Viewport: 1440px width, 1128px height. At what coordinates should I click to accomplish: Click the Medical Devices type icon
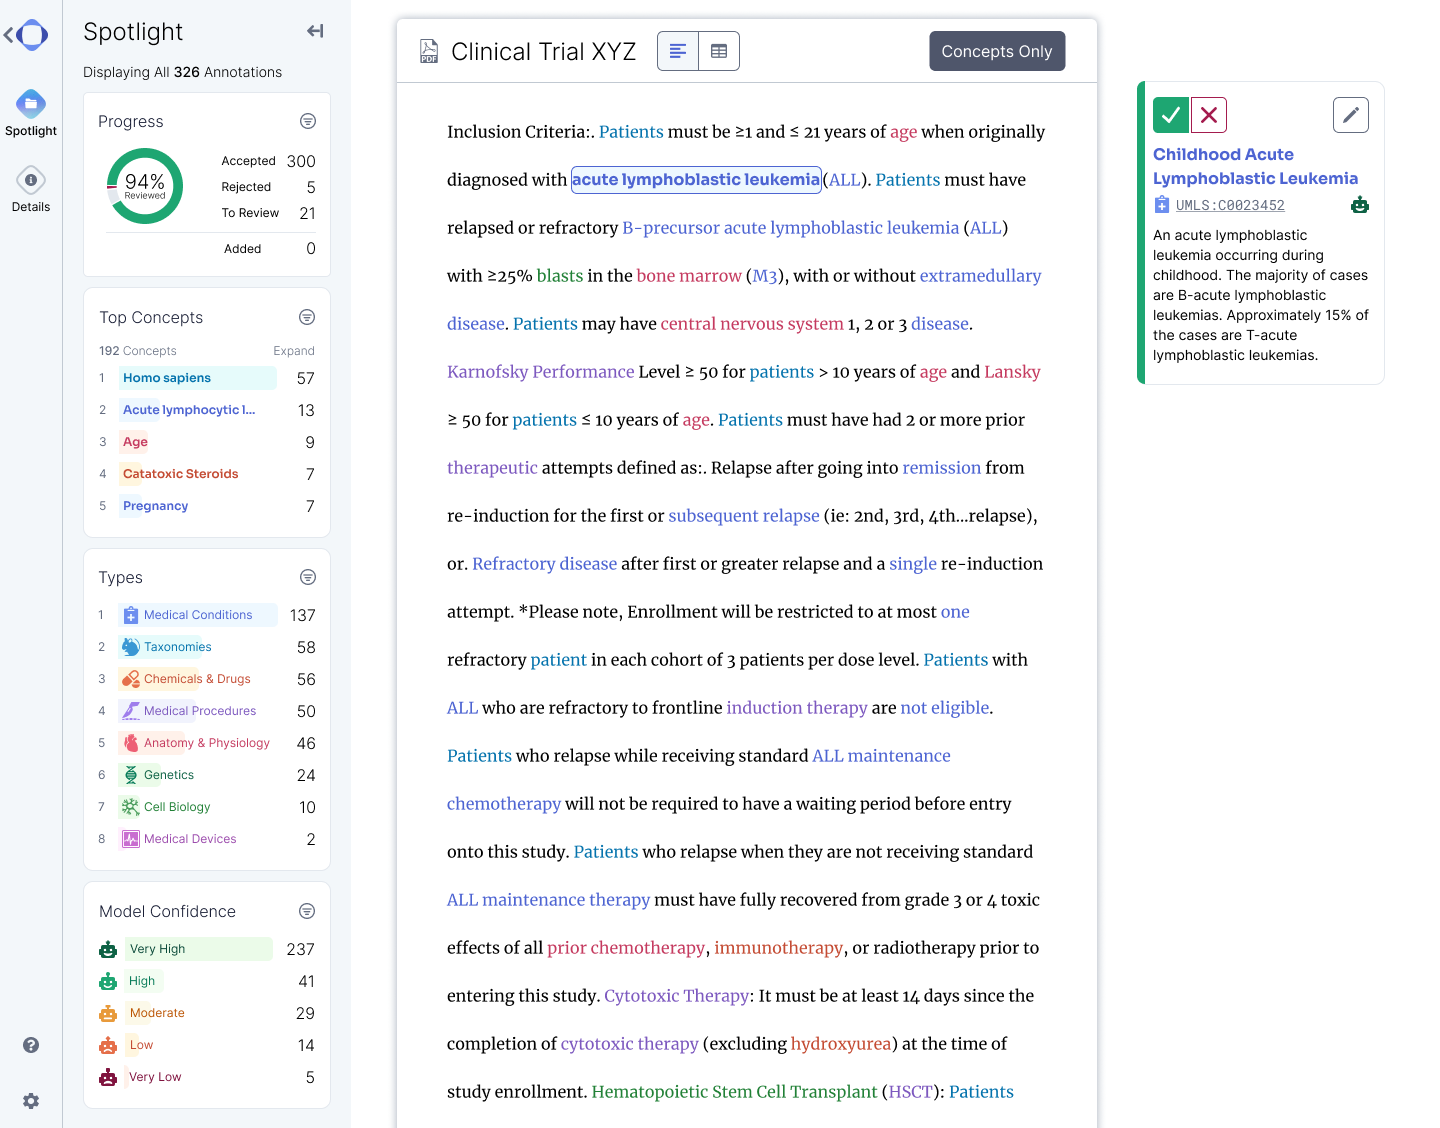coord(131,839)
